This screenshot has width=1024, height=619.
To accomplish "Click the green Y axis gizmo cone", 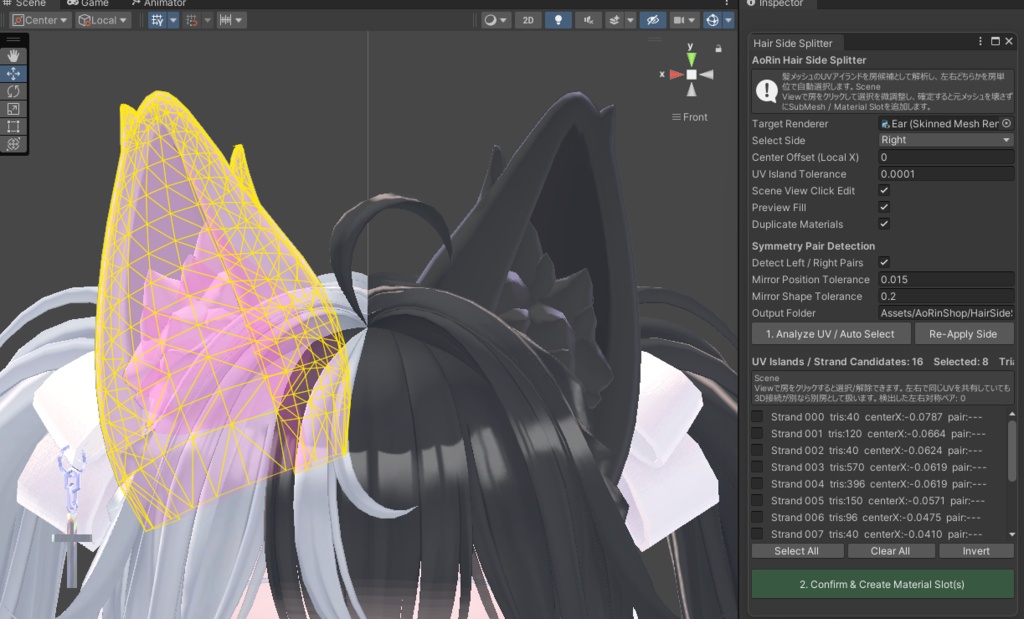I will pos(691,60).
